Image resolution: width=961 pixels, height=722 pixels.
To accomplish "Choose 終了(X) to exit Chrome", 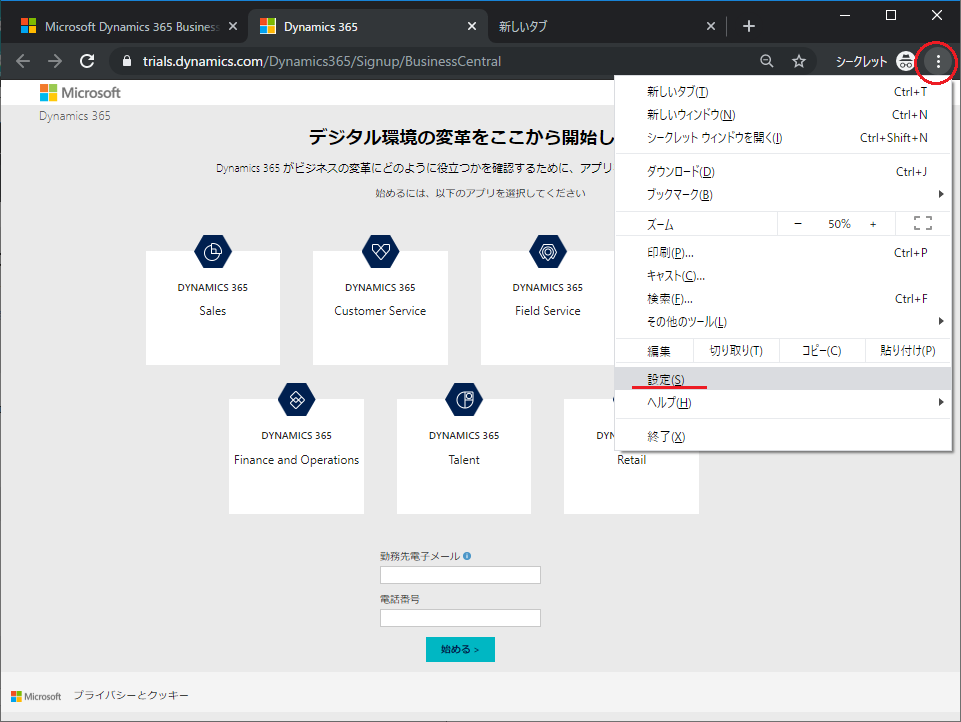I will (783, 436).
